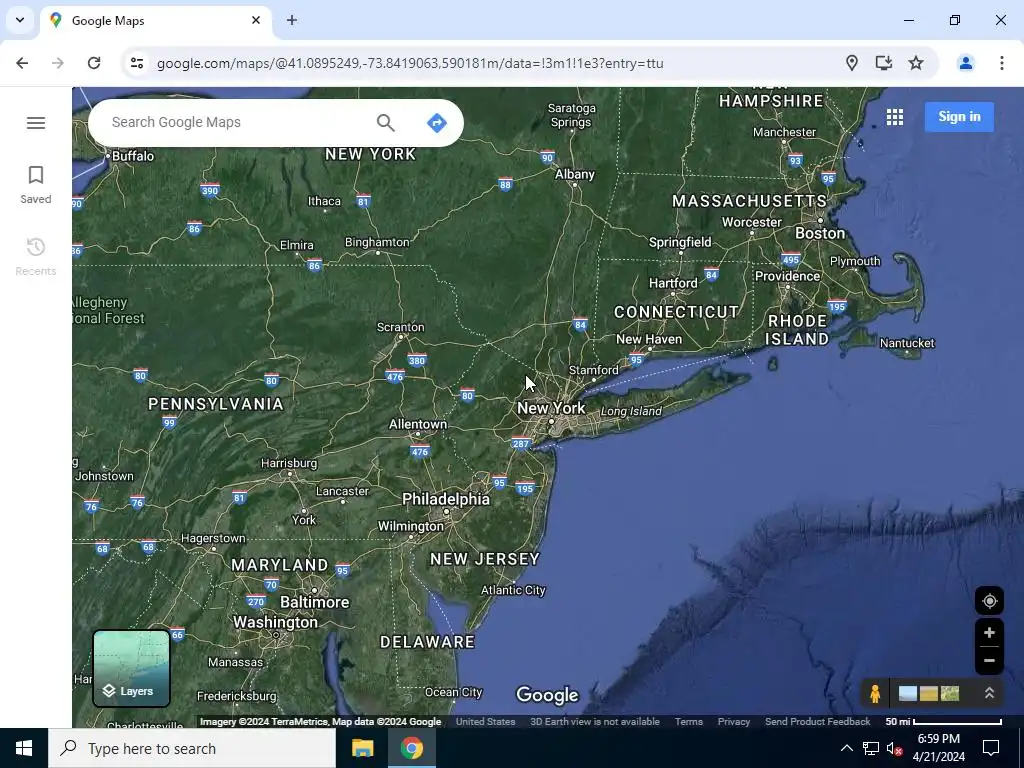Open the Street View pegman

[875, 693]
